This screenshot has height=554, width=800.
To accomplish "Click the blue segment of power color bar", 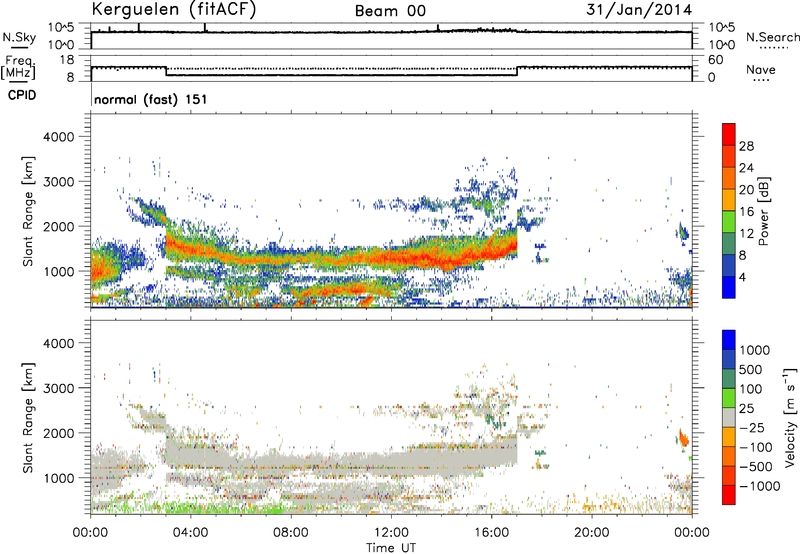I will click(729, 287).
